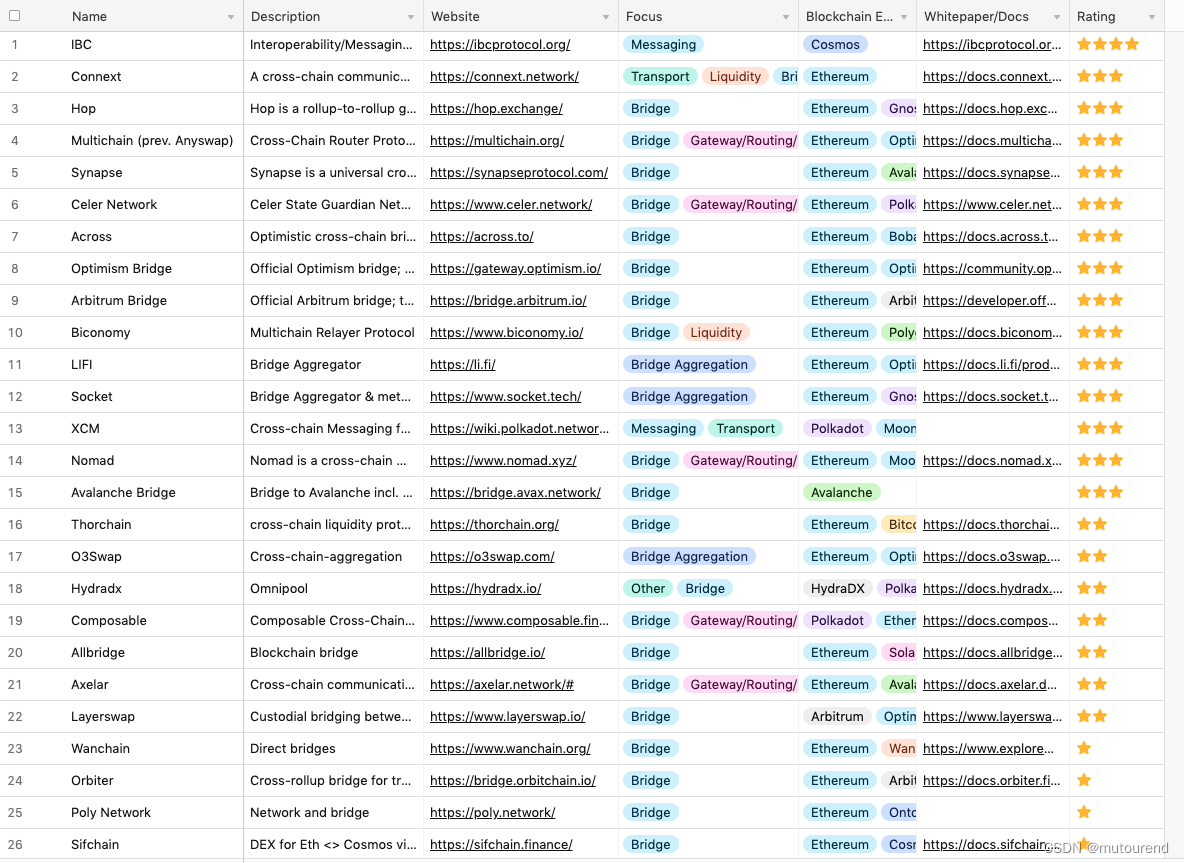Open the sifchain.finance website link
The image size is (1184, 863).
(x=501, y=845)
